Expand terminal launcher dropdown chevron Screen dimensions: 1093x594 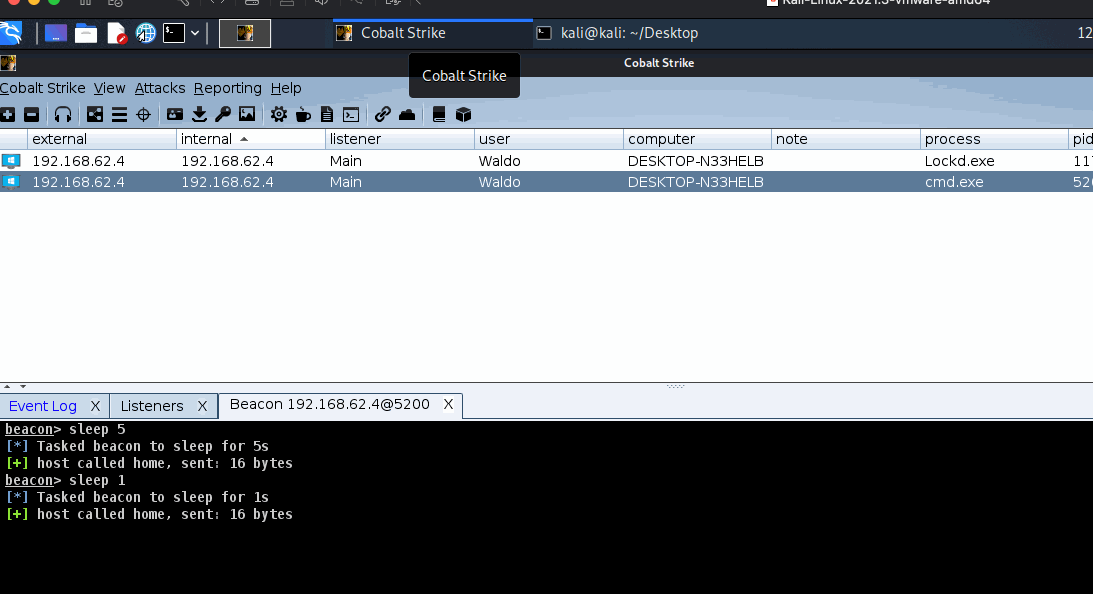click(x=195, y=33)
